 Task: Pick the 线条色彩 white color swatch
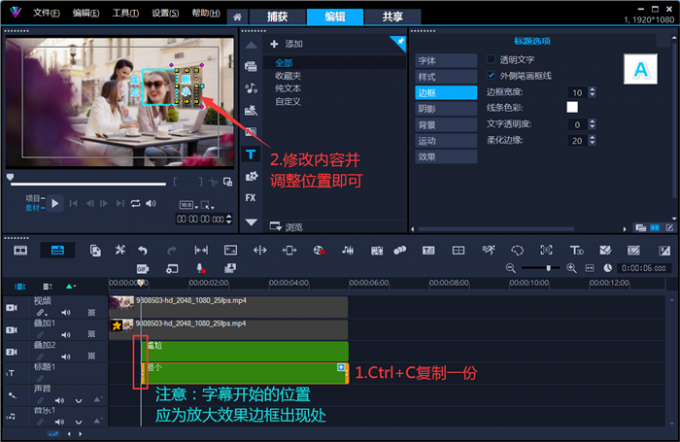point(572,107)
